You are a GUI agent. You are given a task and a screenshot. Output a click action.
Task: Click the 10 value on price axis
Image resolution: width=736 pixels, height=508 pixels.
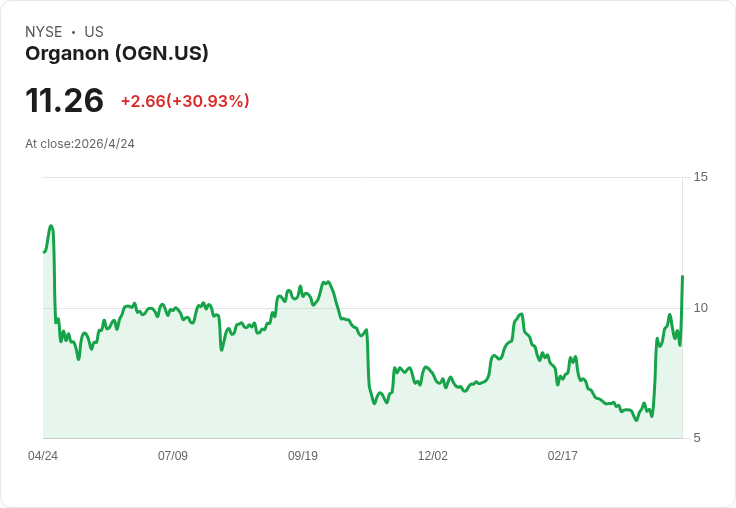tap(700, 308)
